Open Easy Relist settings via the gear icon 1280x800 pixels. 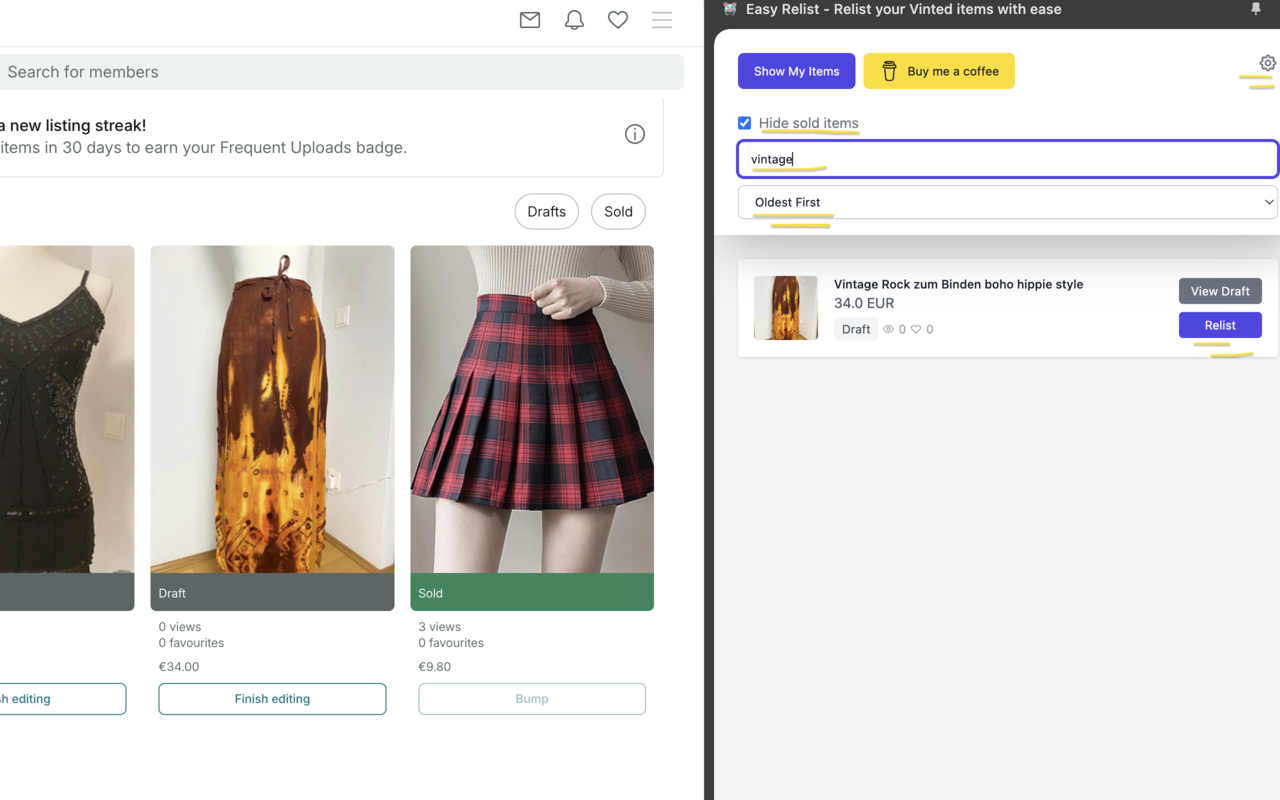[1267, 61]
